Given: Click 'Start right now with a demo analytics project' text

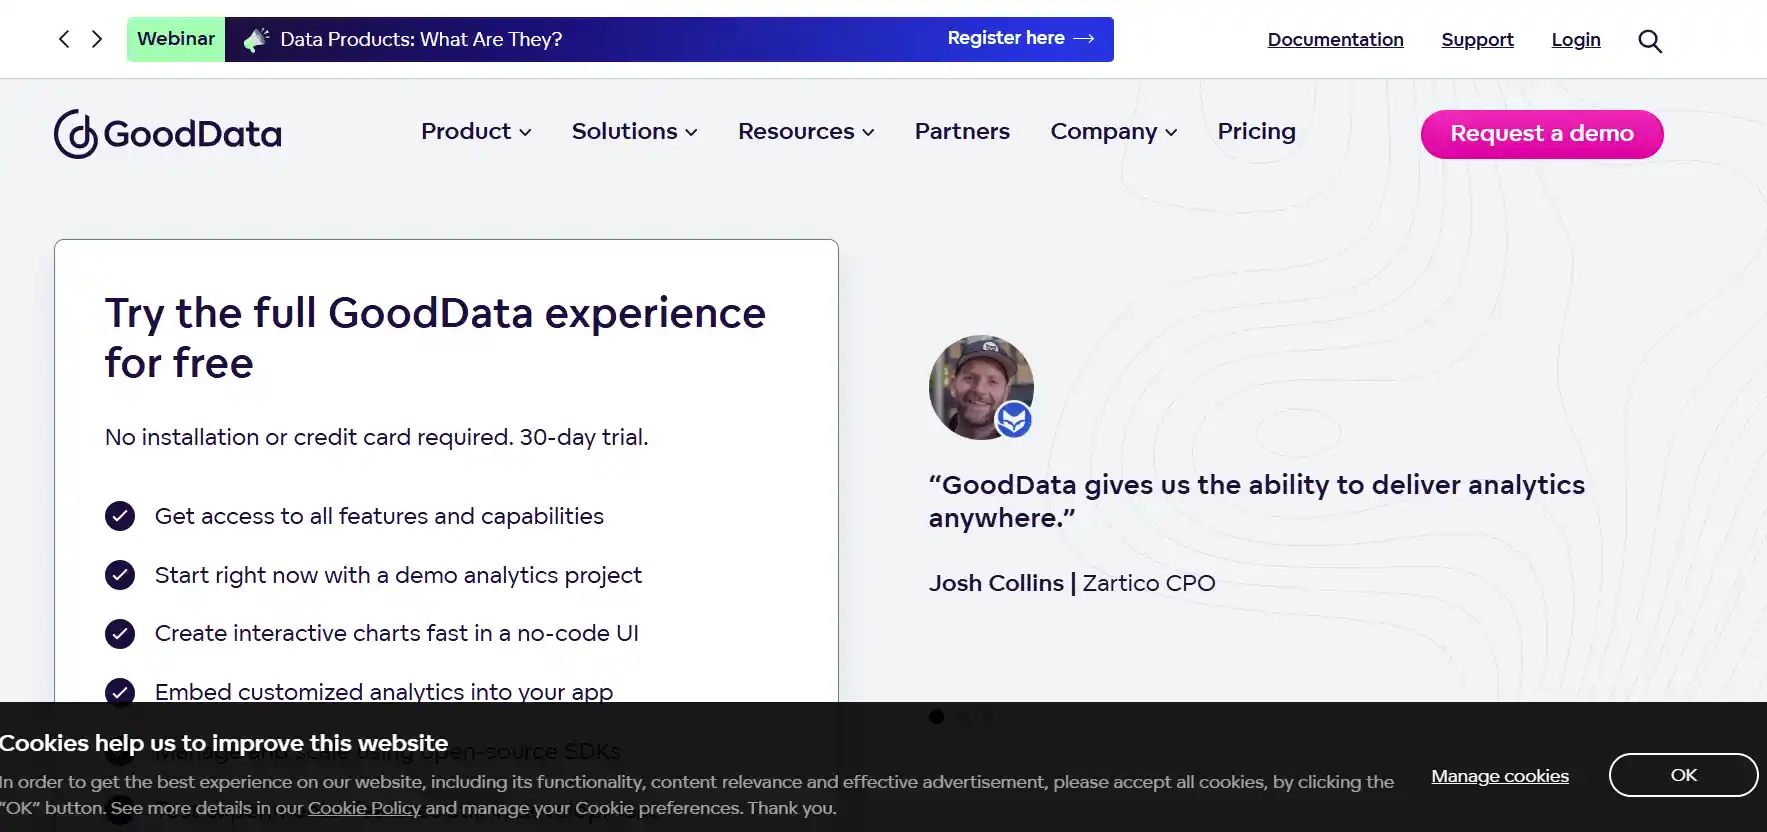Looking at the screenshot, I should pyautogui.click(x=398, y=575).
